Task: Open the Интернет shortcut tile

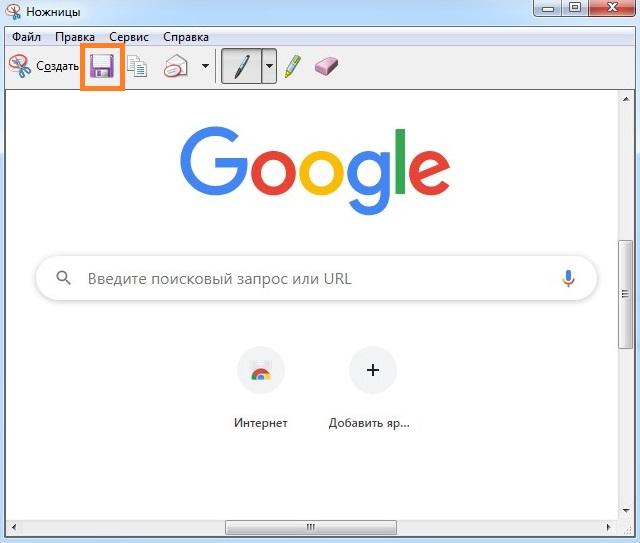Action: click(x=261, y=388)
